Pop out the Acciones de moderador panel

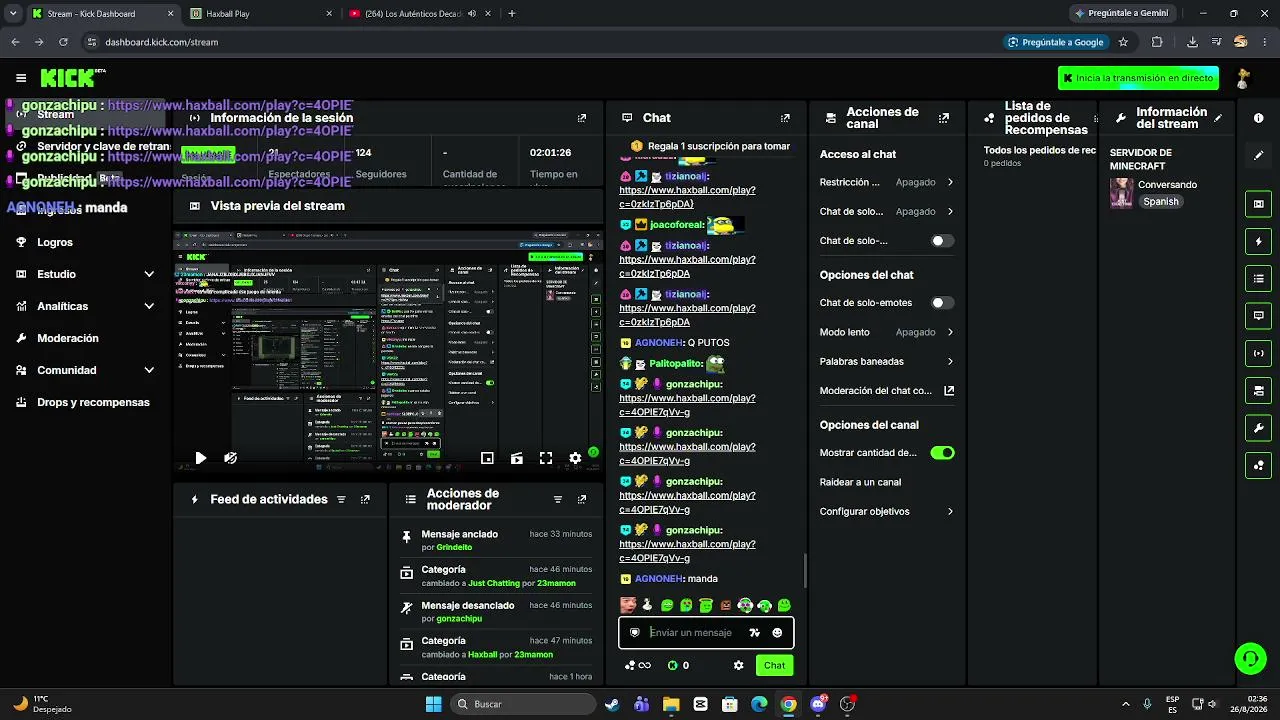(x=582, y=499)
